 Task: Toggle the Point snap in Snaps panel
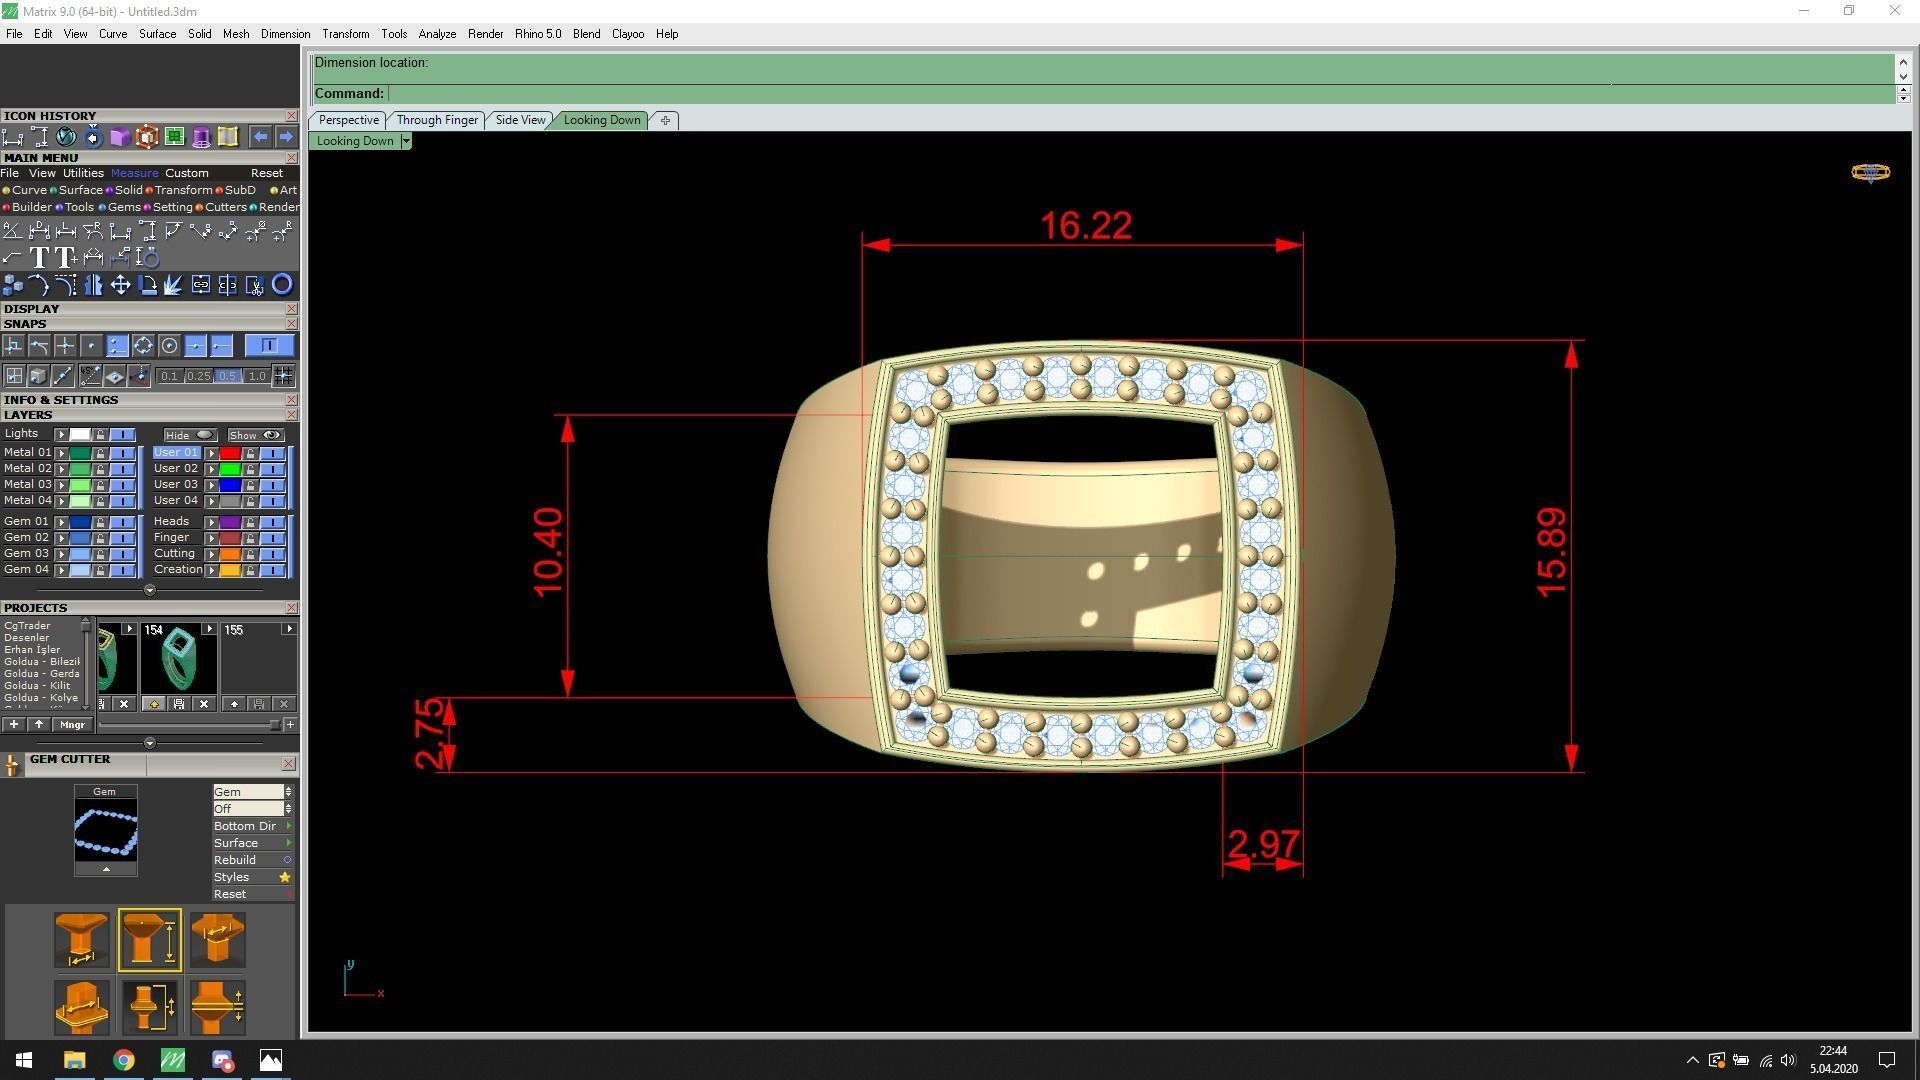[91, 346]
